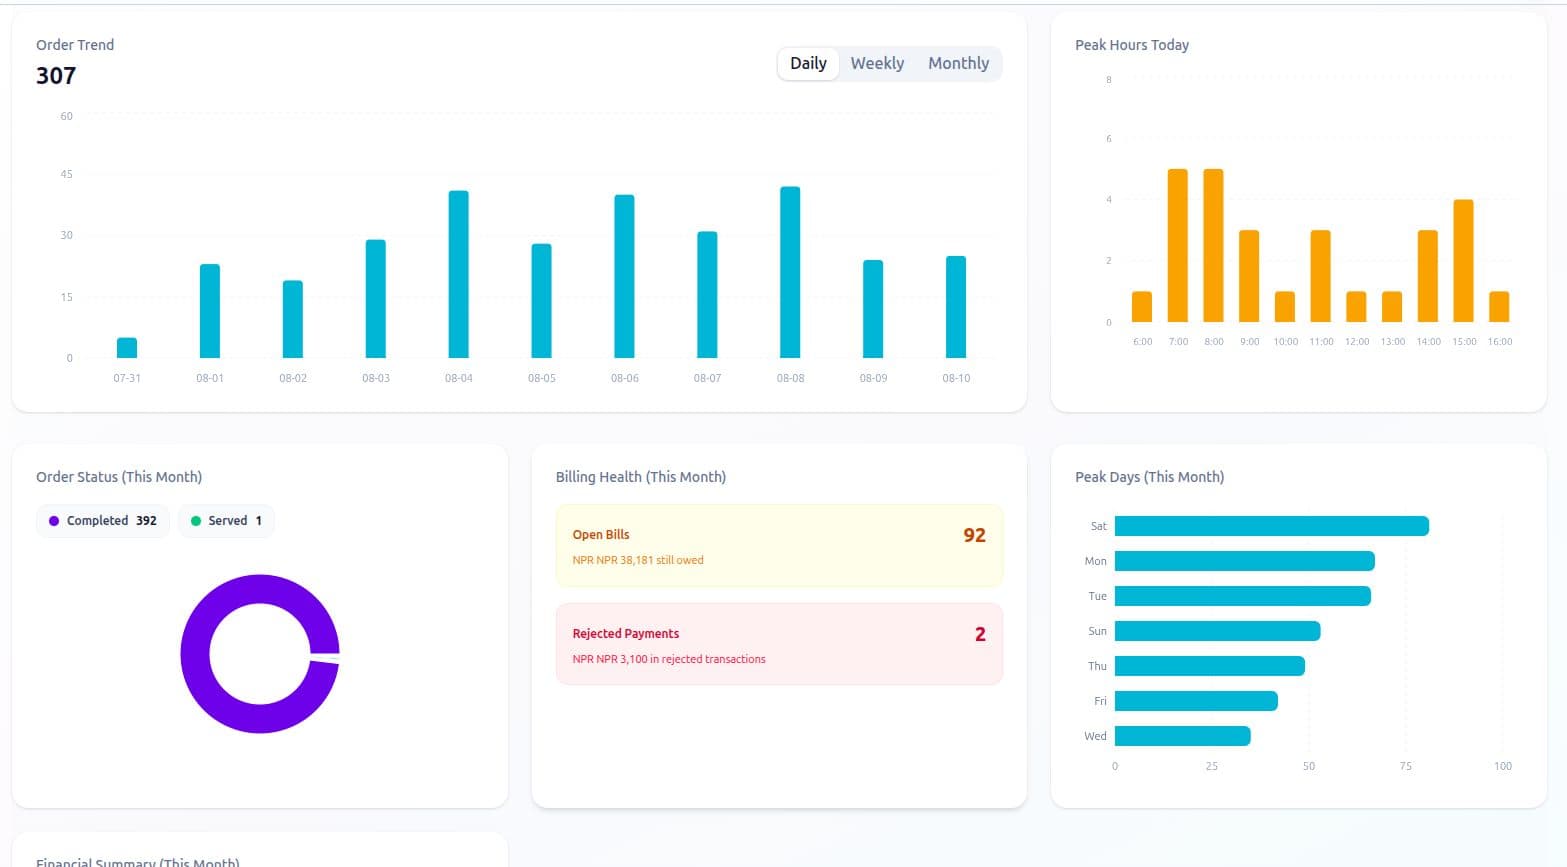Click the 11:00 bar in Peak Hours
Image resolution: width=1567 pixels, height=867 pixels.
[1321, 276]
